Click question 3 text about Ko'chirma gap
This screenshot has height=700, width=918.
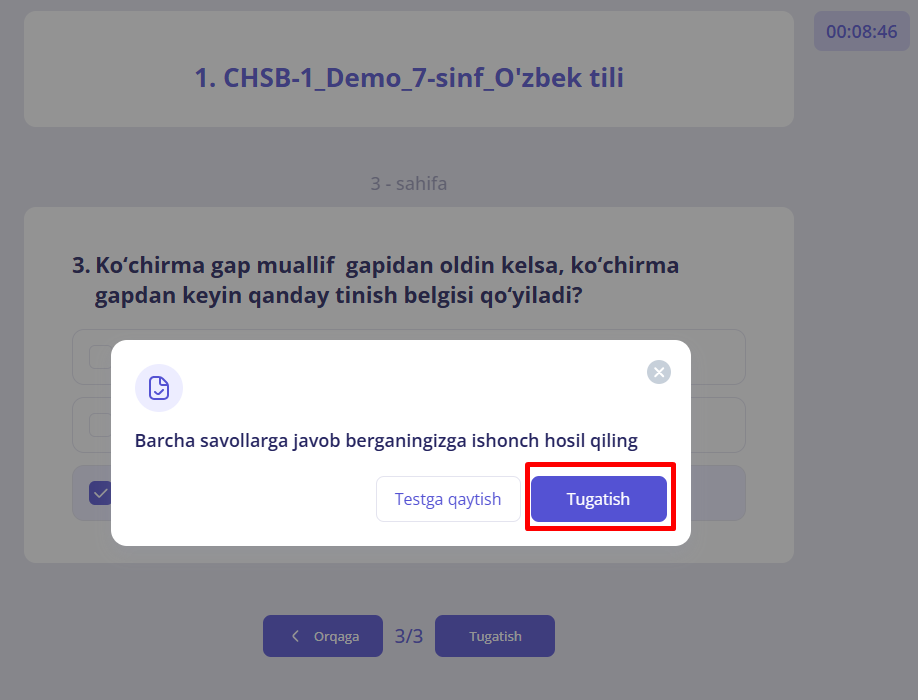click(375, 280)
